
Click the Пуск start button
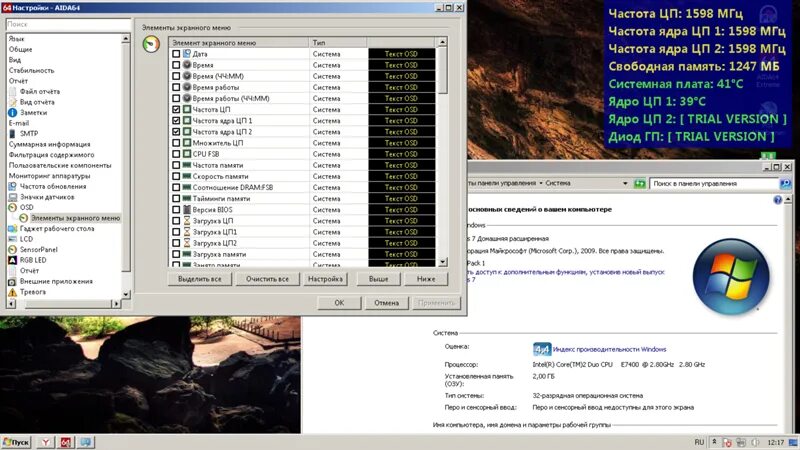coord(16,442)
